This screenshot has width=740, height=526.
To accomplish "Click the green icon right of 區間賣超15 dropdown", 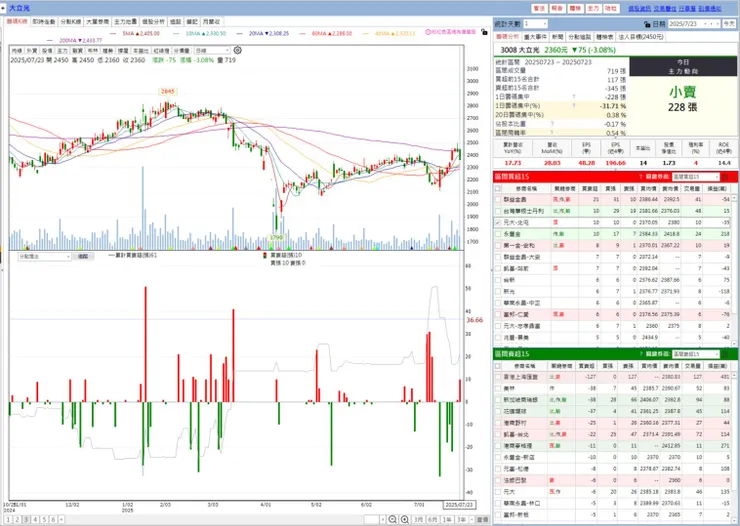I will click(725, 354).
